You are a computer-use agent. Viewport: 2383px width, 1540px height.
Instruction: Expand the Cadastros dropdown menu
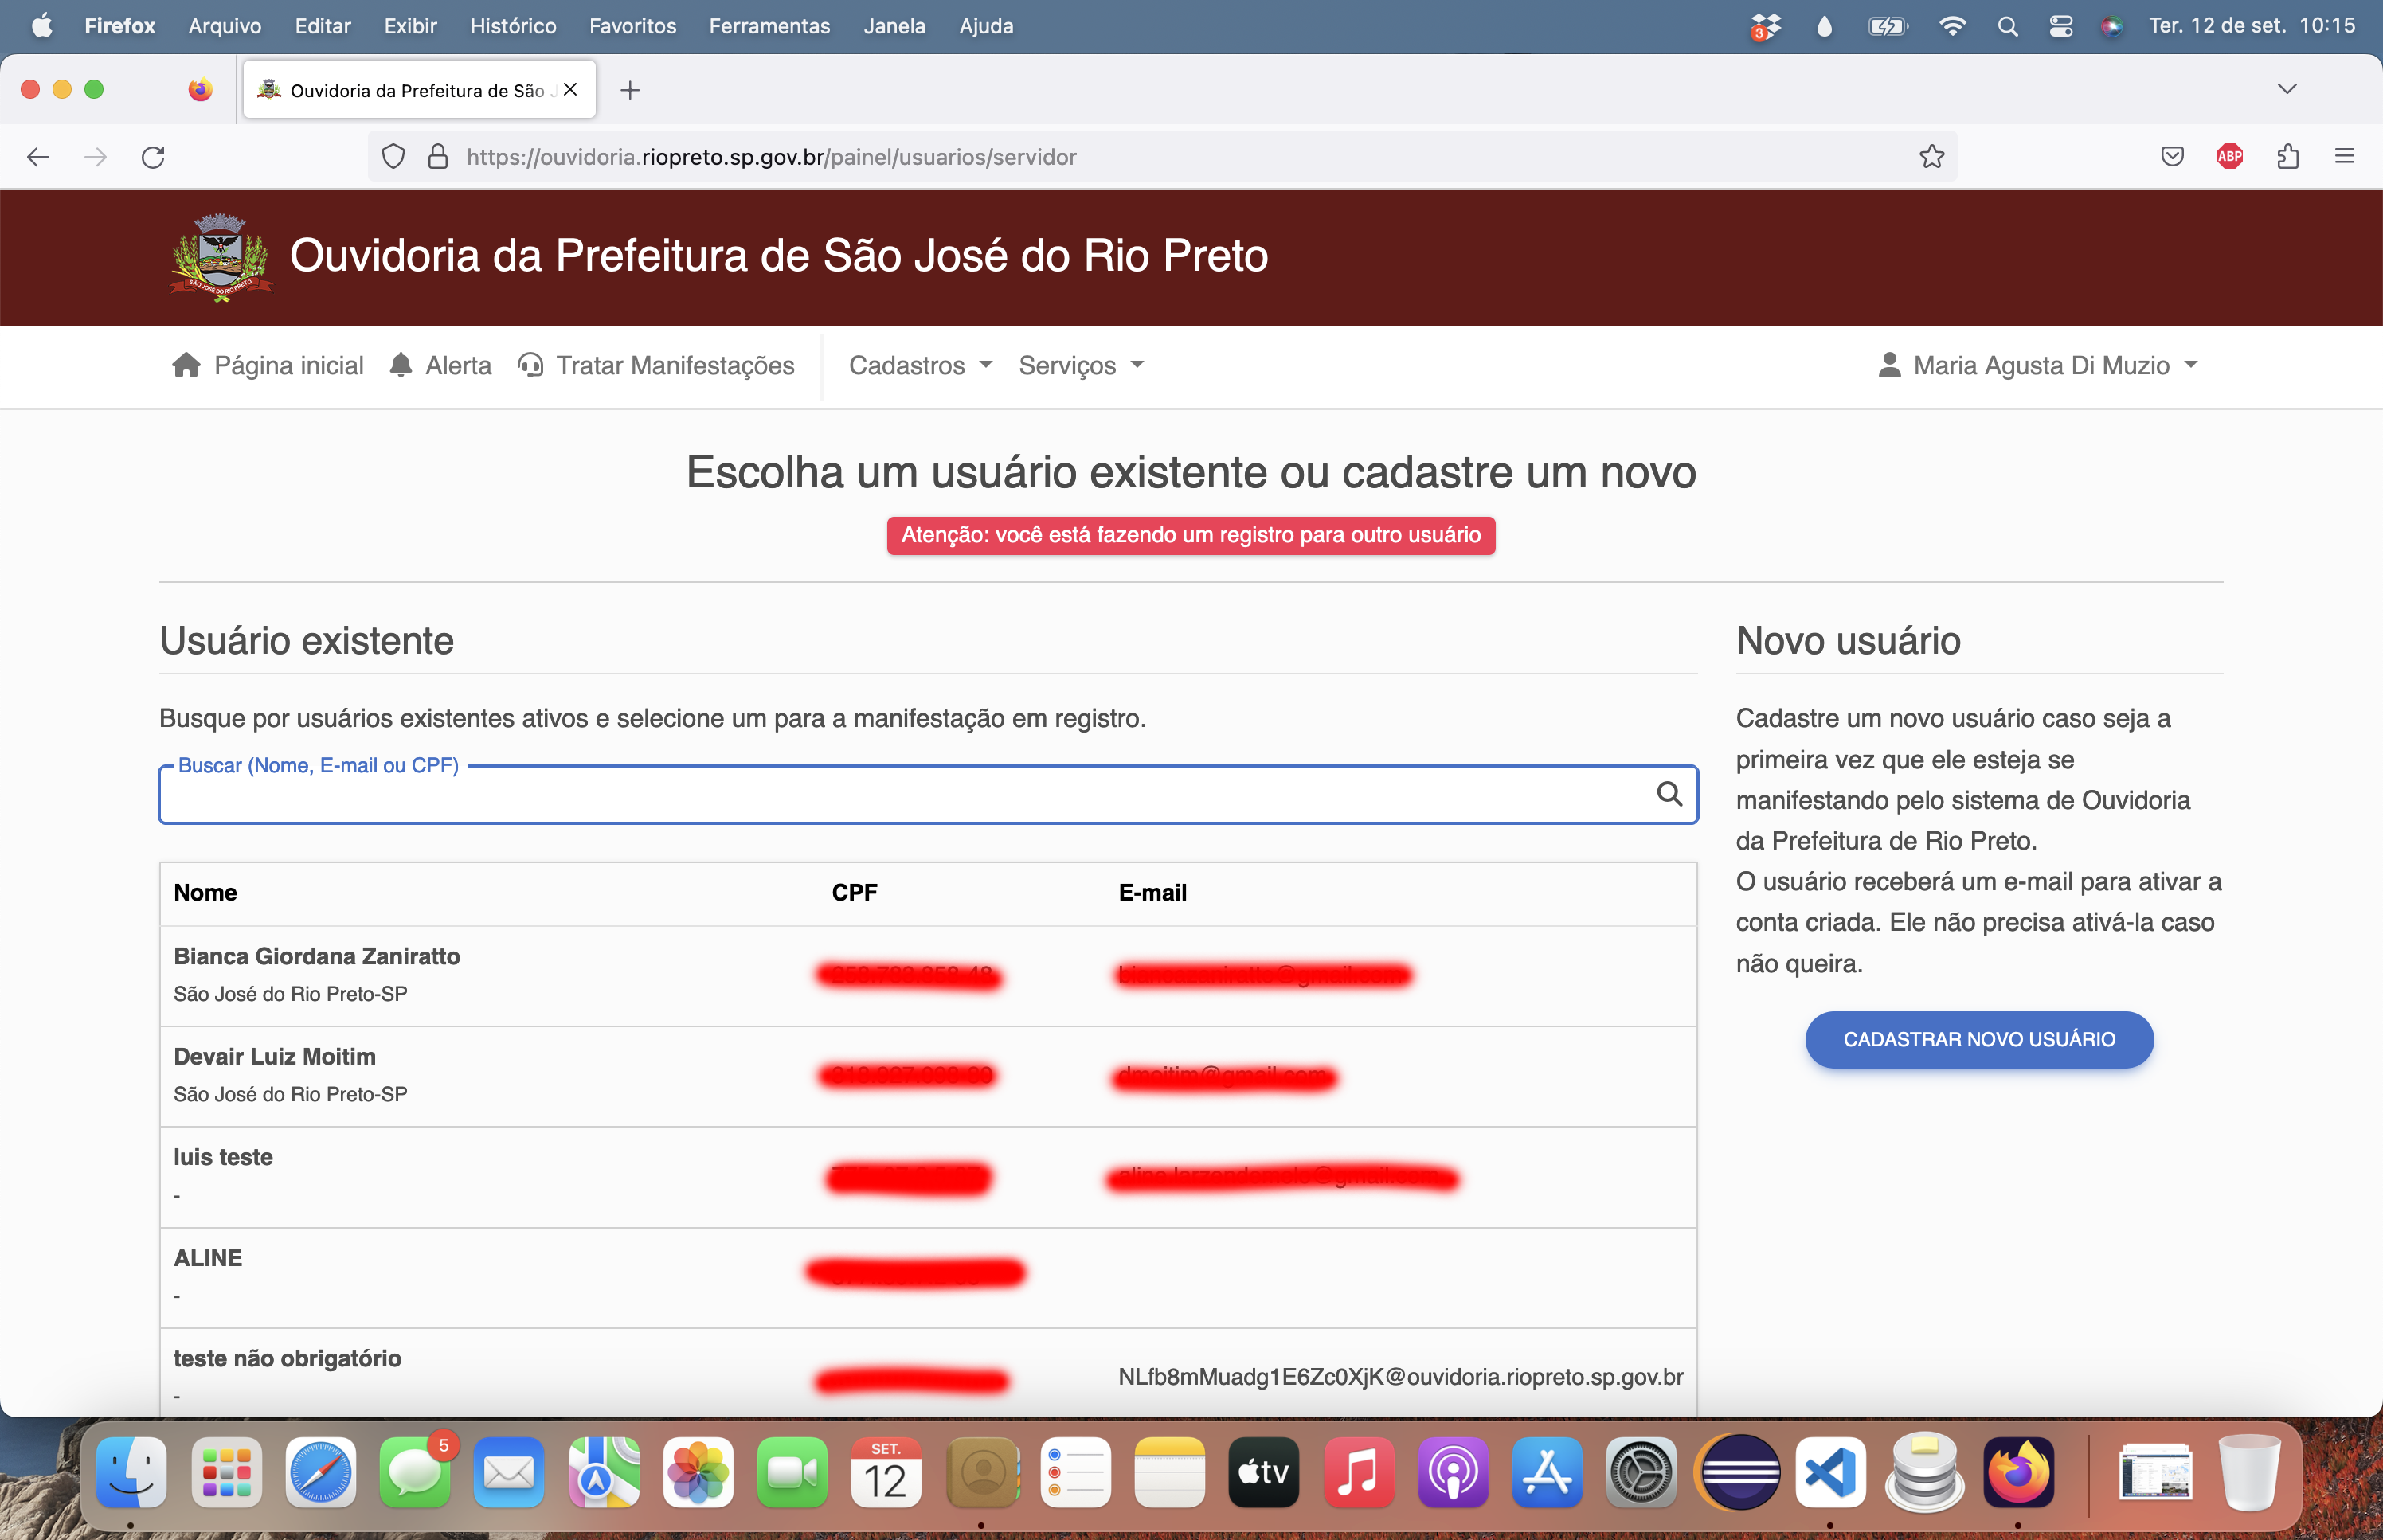pyautogui.click(x=920, y=365)
